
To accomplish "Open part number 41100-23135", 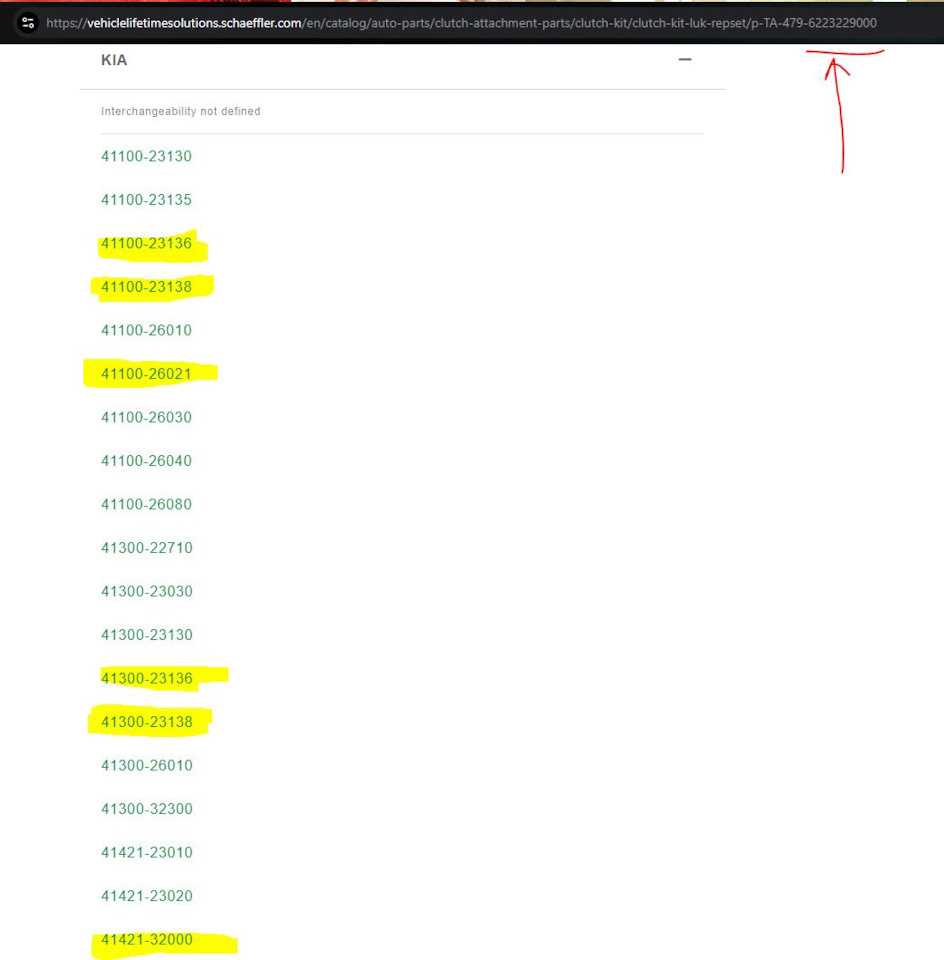I will (146, 200).
